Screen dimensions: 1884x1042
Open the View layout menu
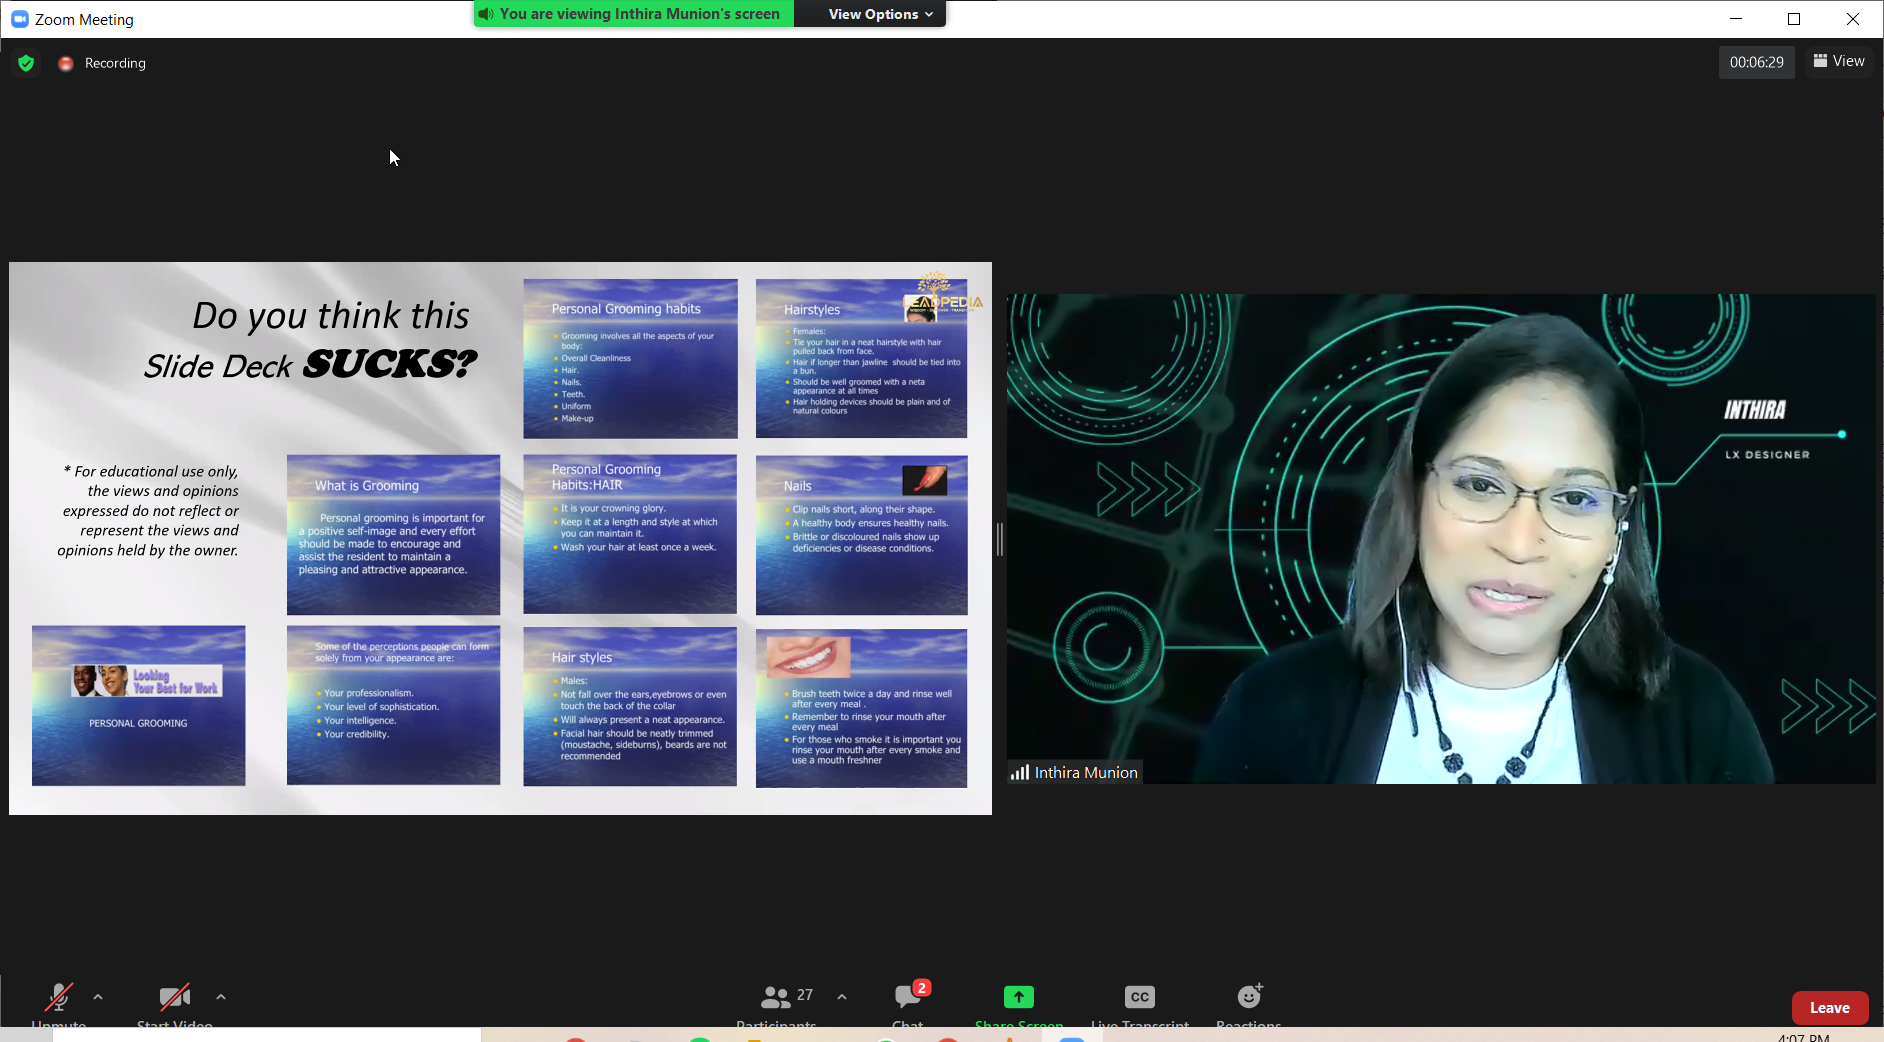point(1840,61)
